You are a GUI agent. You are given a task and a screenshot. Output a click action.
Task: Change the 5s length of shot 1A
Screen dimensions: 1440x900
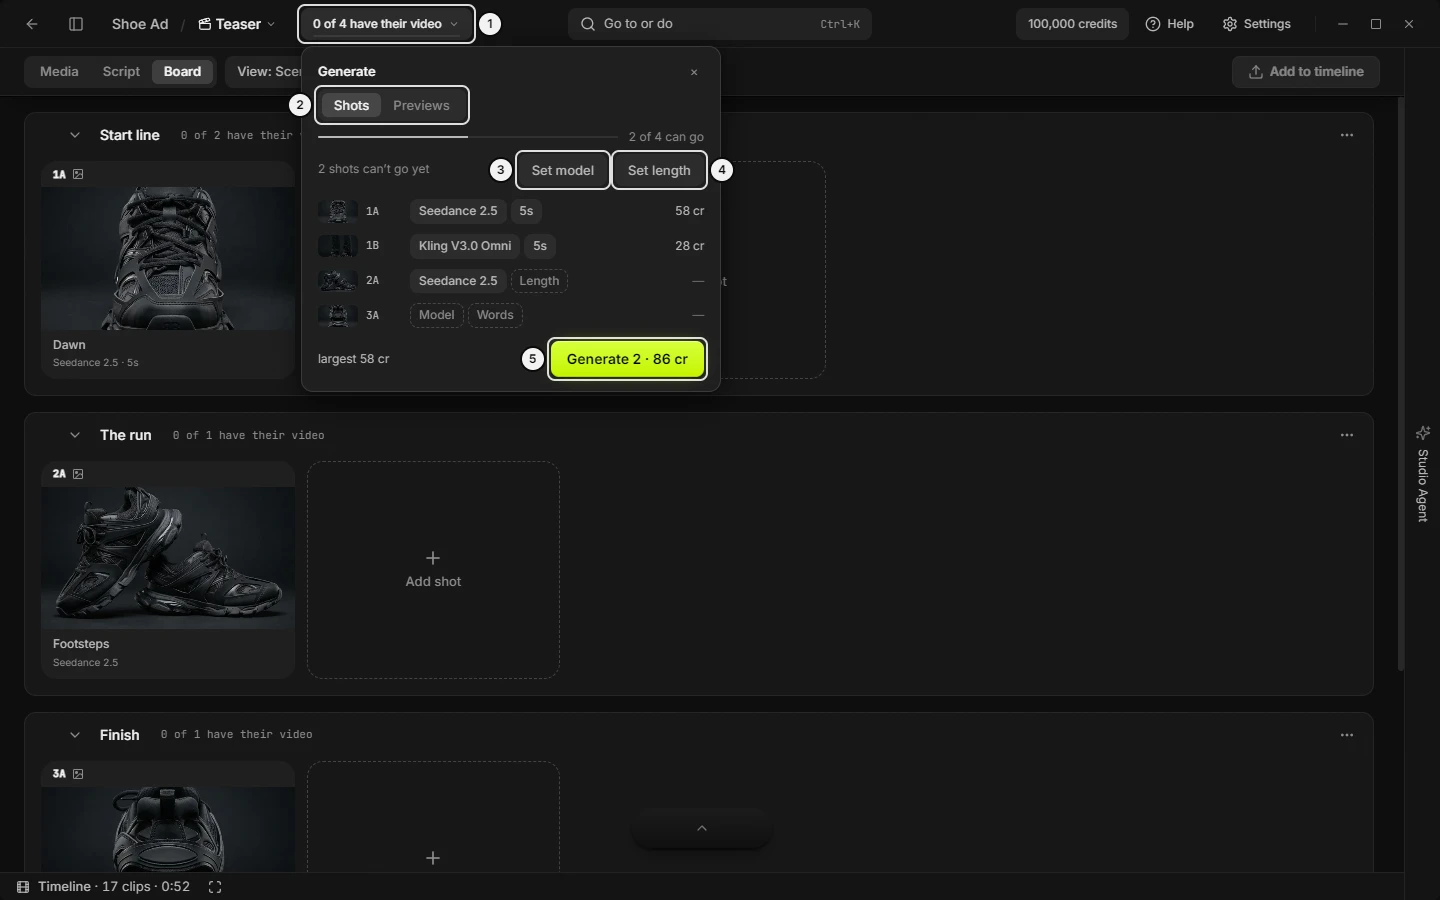(526, 211)
